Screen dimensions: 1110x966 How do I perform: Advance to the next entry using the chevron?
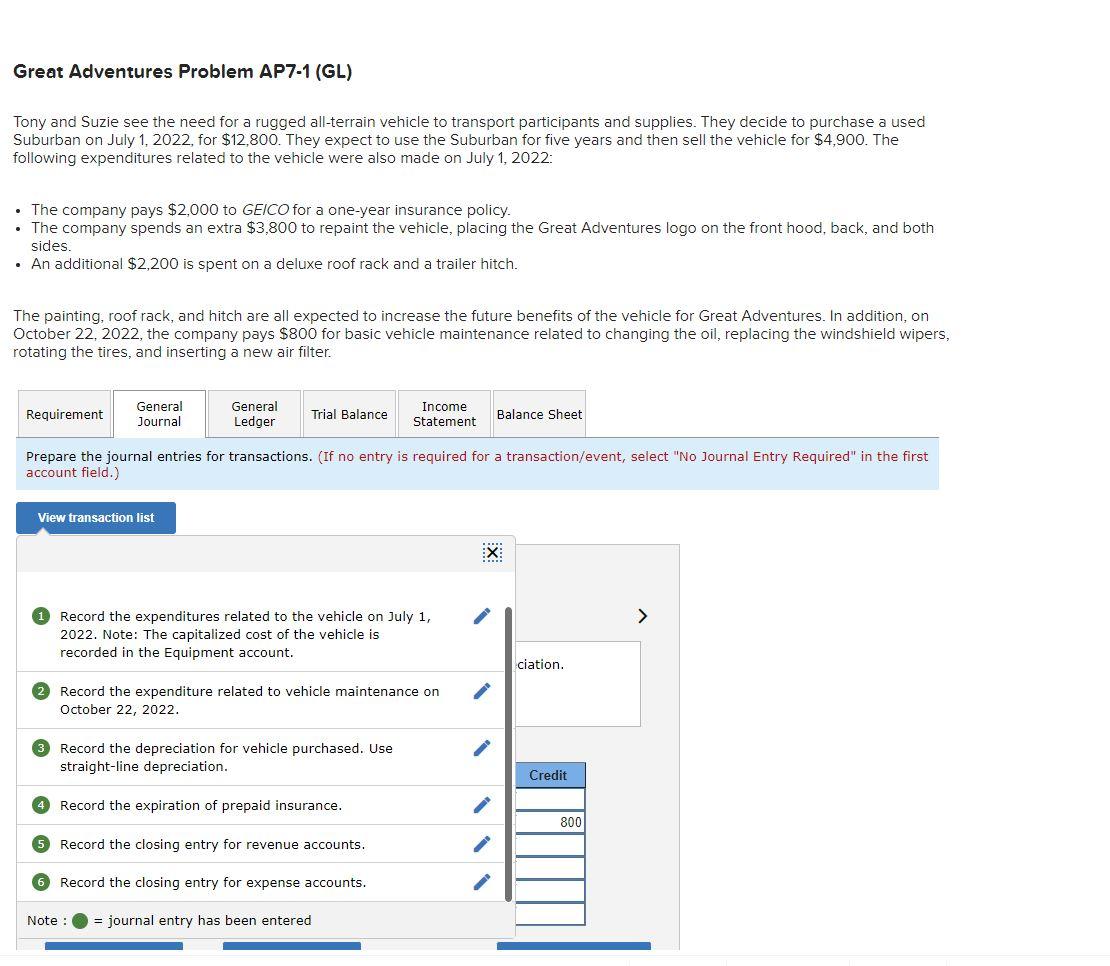pyautogui.click(x=642, y=616)
